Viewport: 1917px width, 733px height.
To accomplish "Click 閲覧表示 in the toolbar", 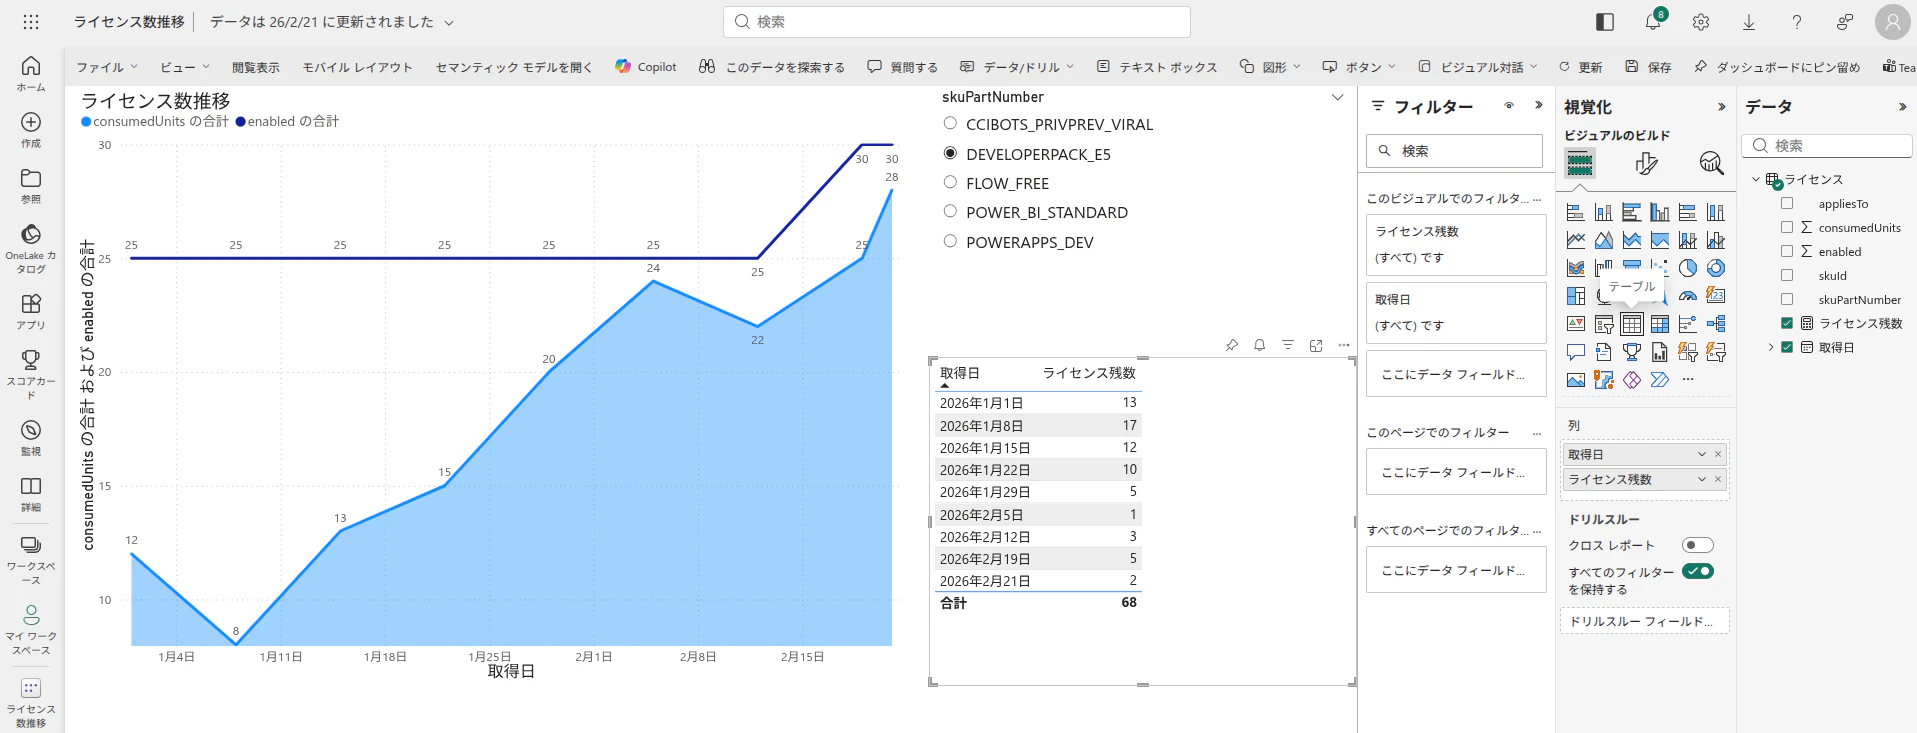I will tap(256, 67).
